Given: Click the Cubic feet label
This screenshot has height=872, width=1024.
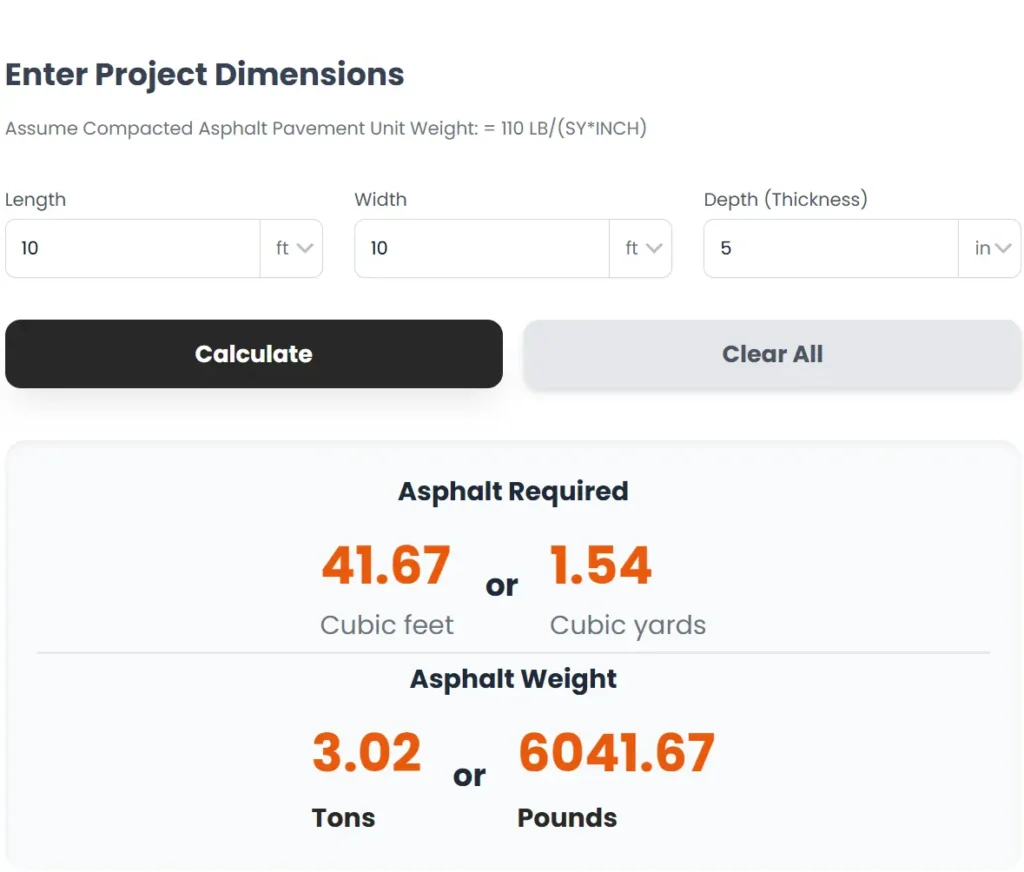Looking at the screenshot, I should [387, 625].
